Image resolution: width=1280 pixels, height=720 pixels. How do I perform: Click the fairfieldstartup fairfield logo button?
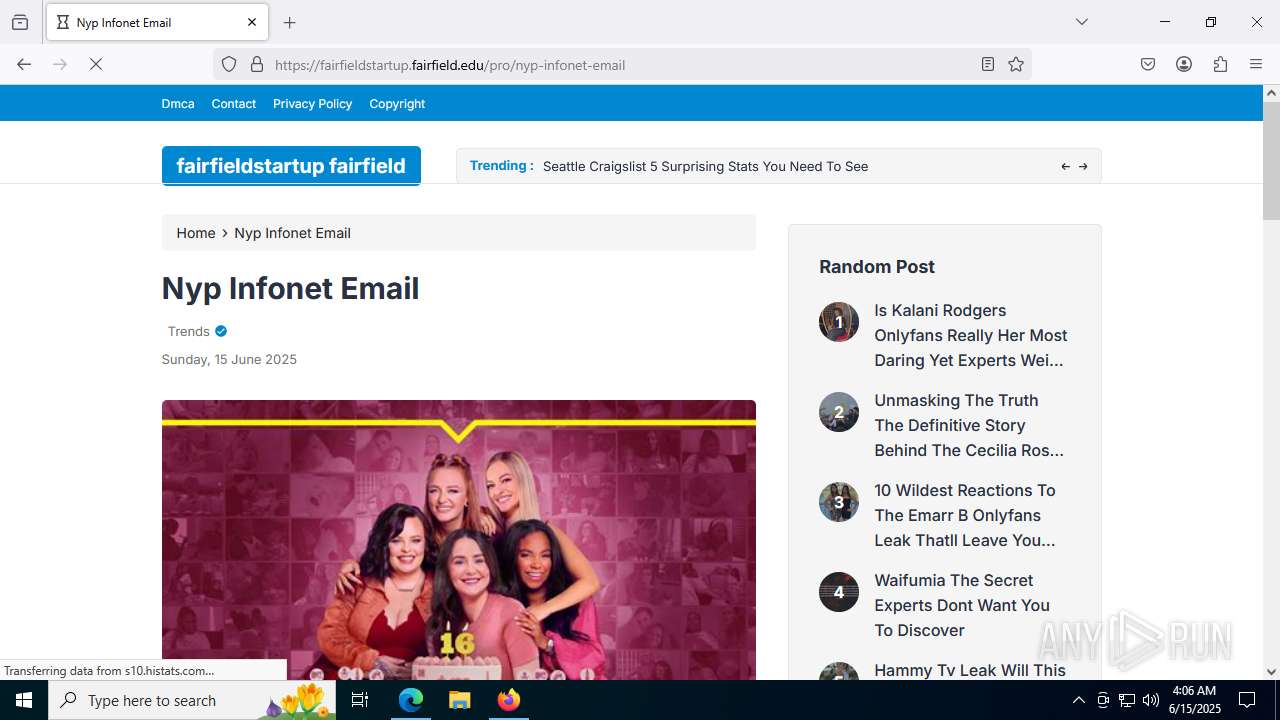coord(291,166)
